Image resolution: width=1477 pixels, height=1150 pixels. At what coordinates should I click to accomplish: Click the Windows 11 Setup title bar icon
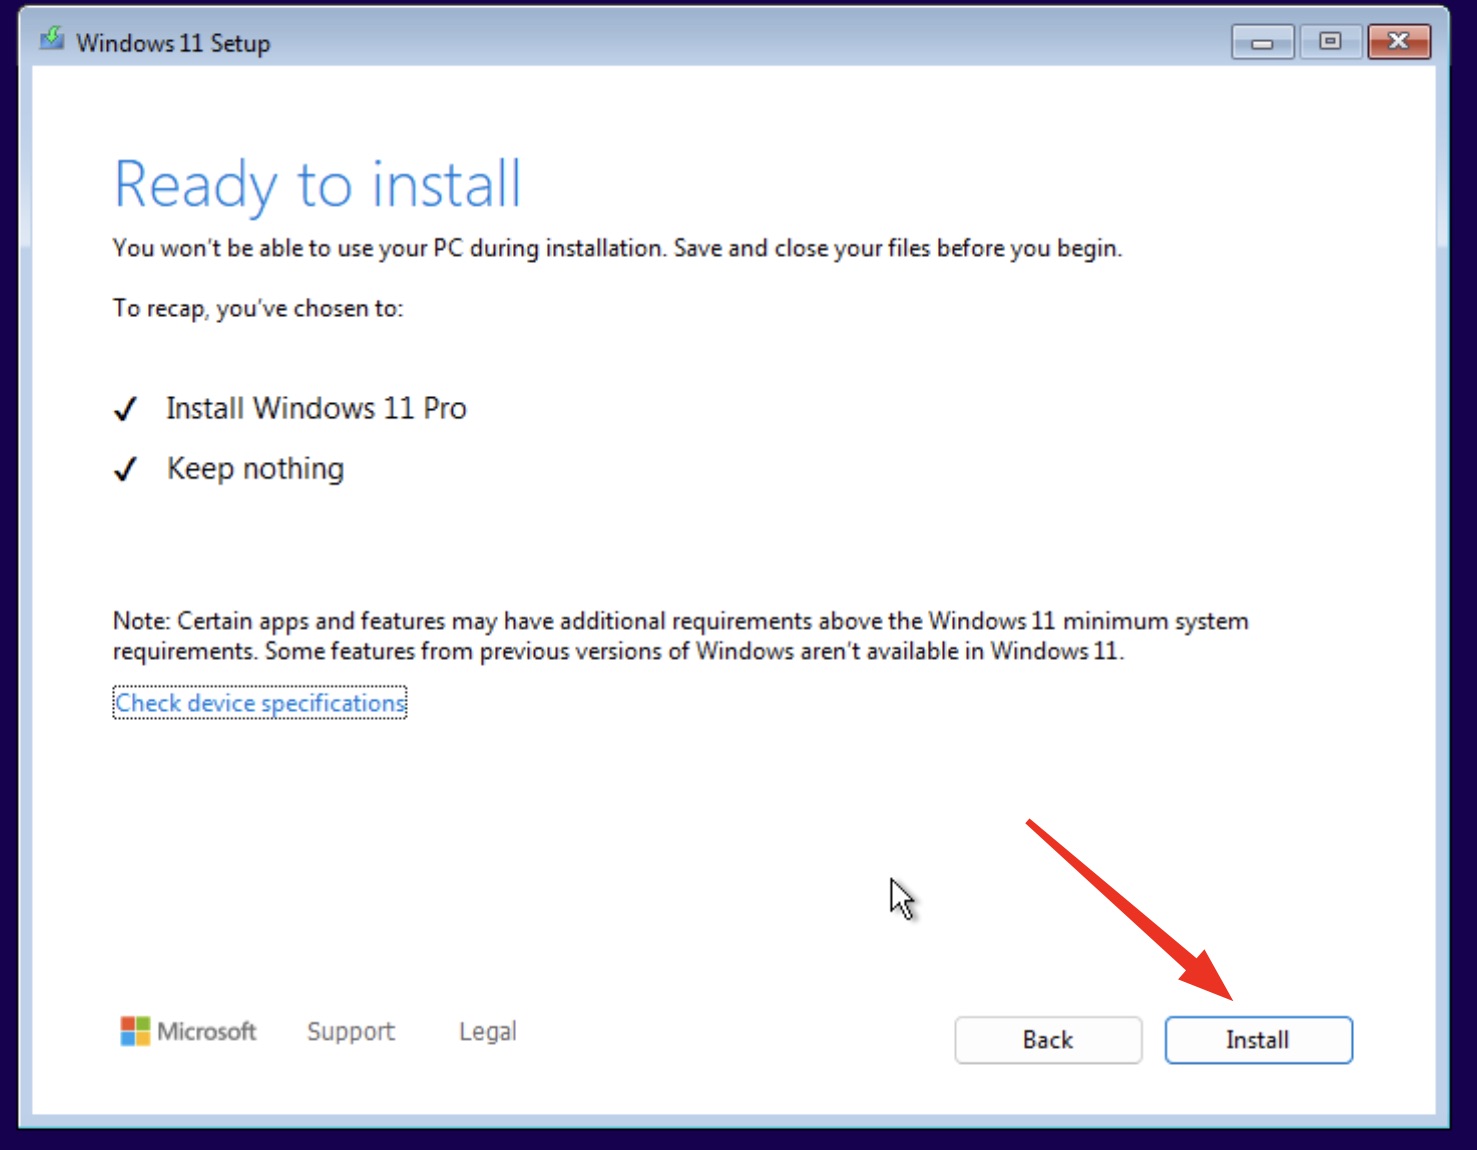tap(51, 41)
